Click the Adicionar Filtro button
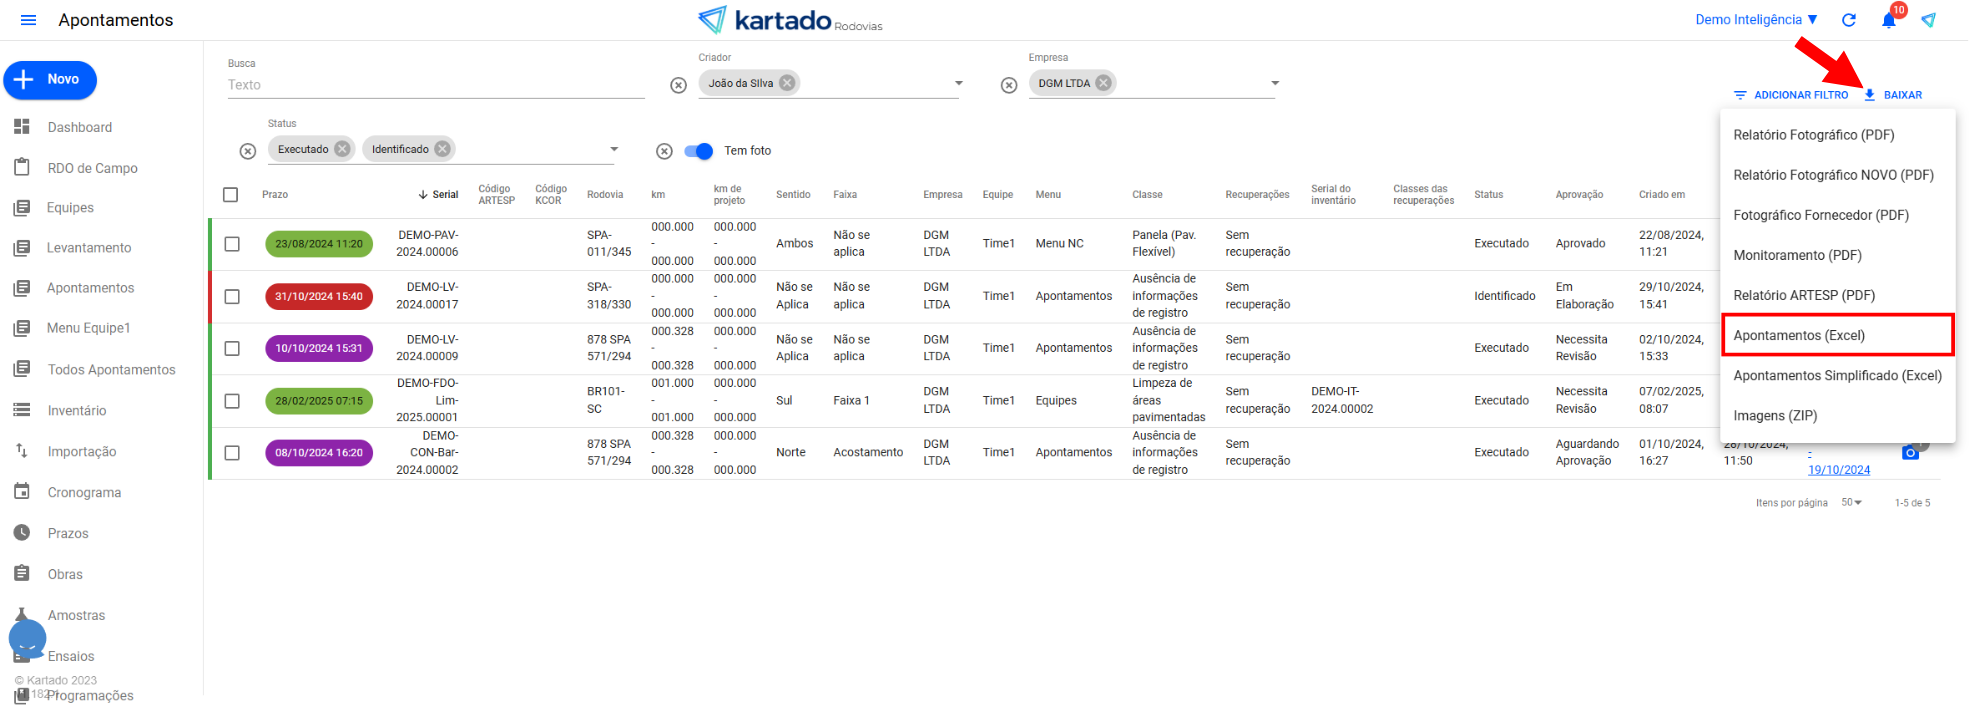The image size is (1969, 714). [x=1791, y=95]
